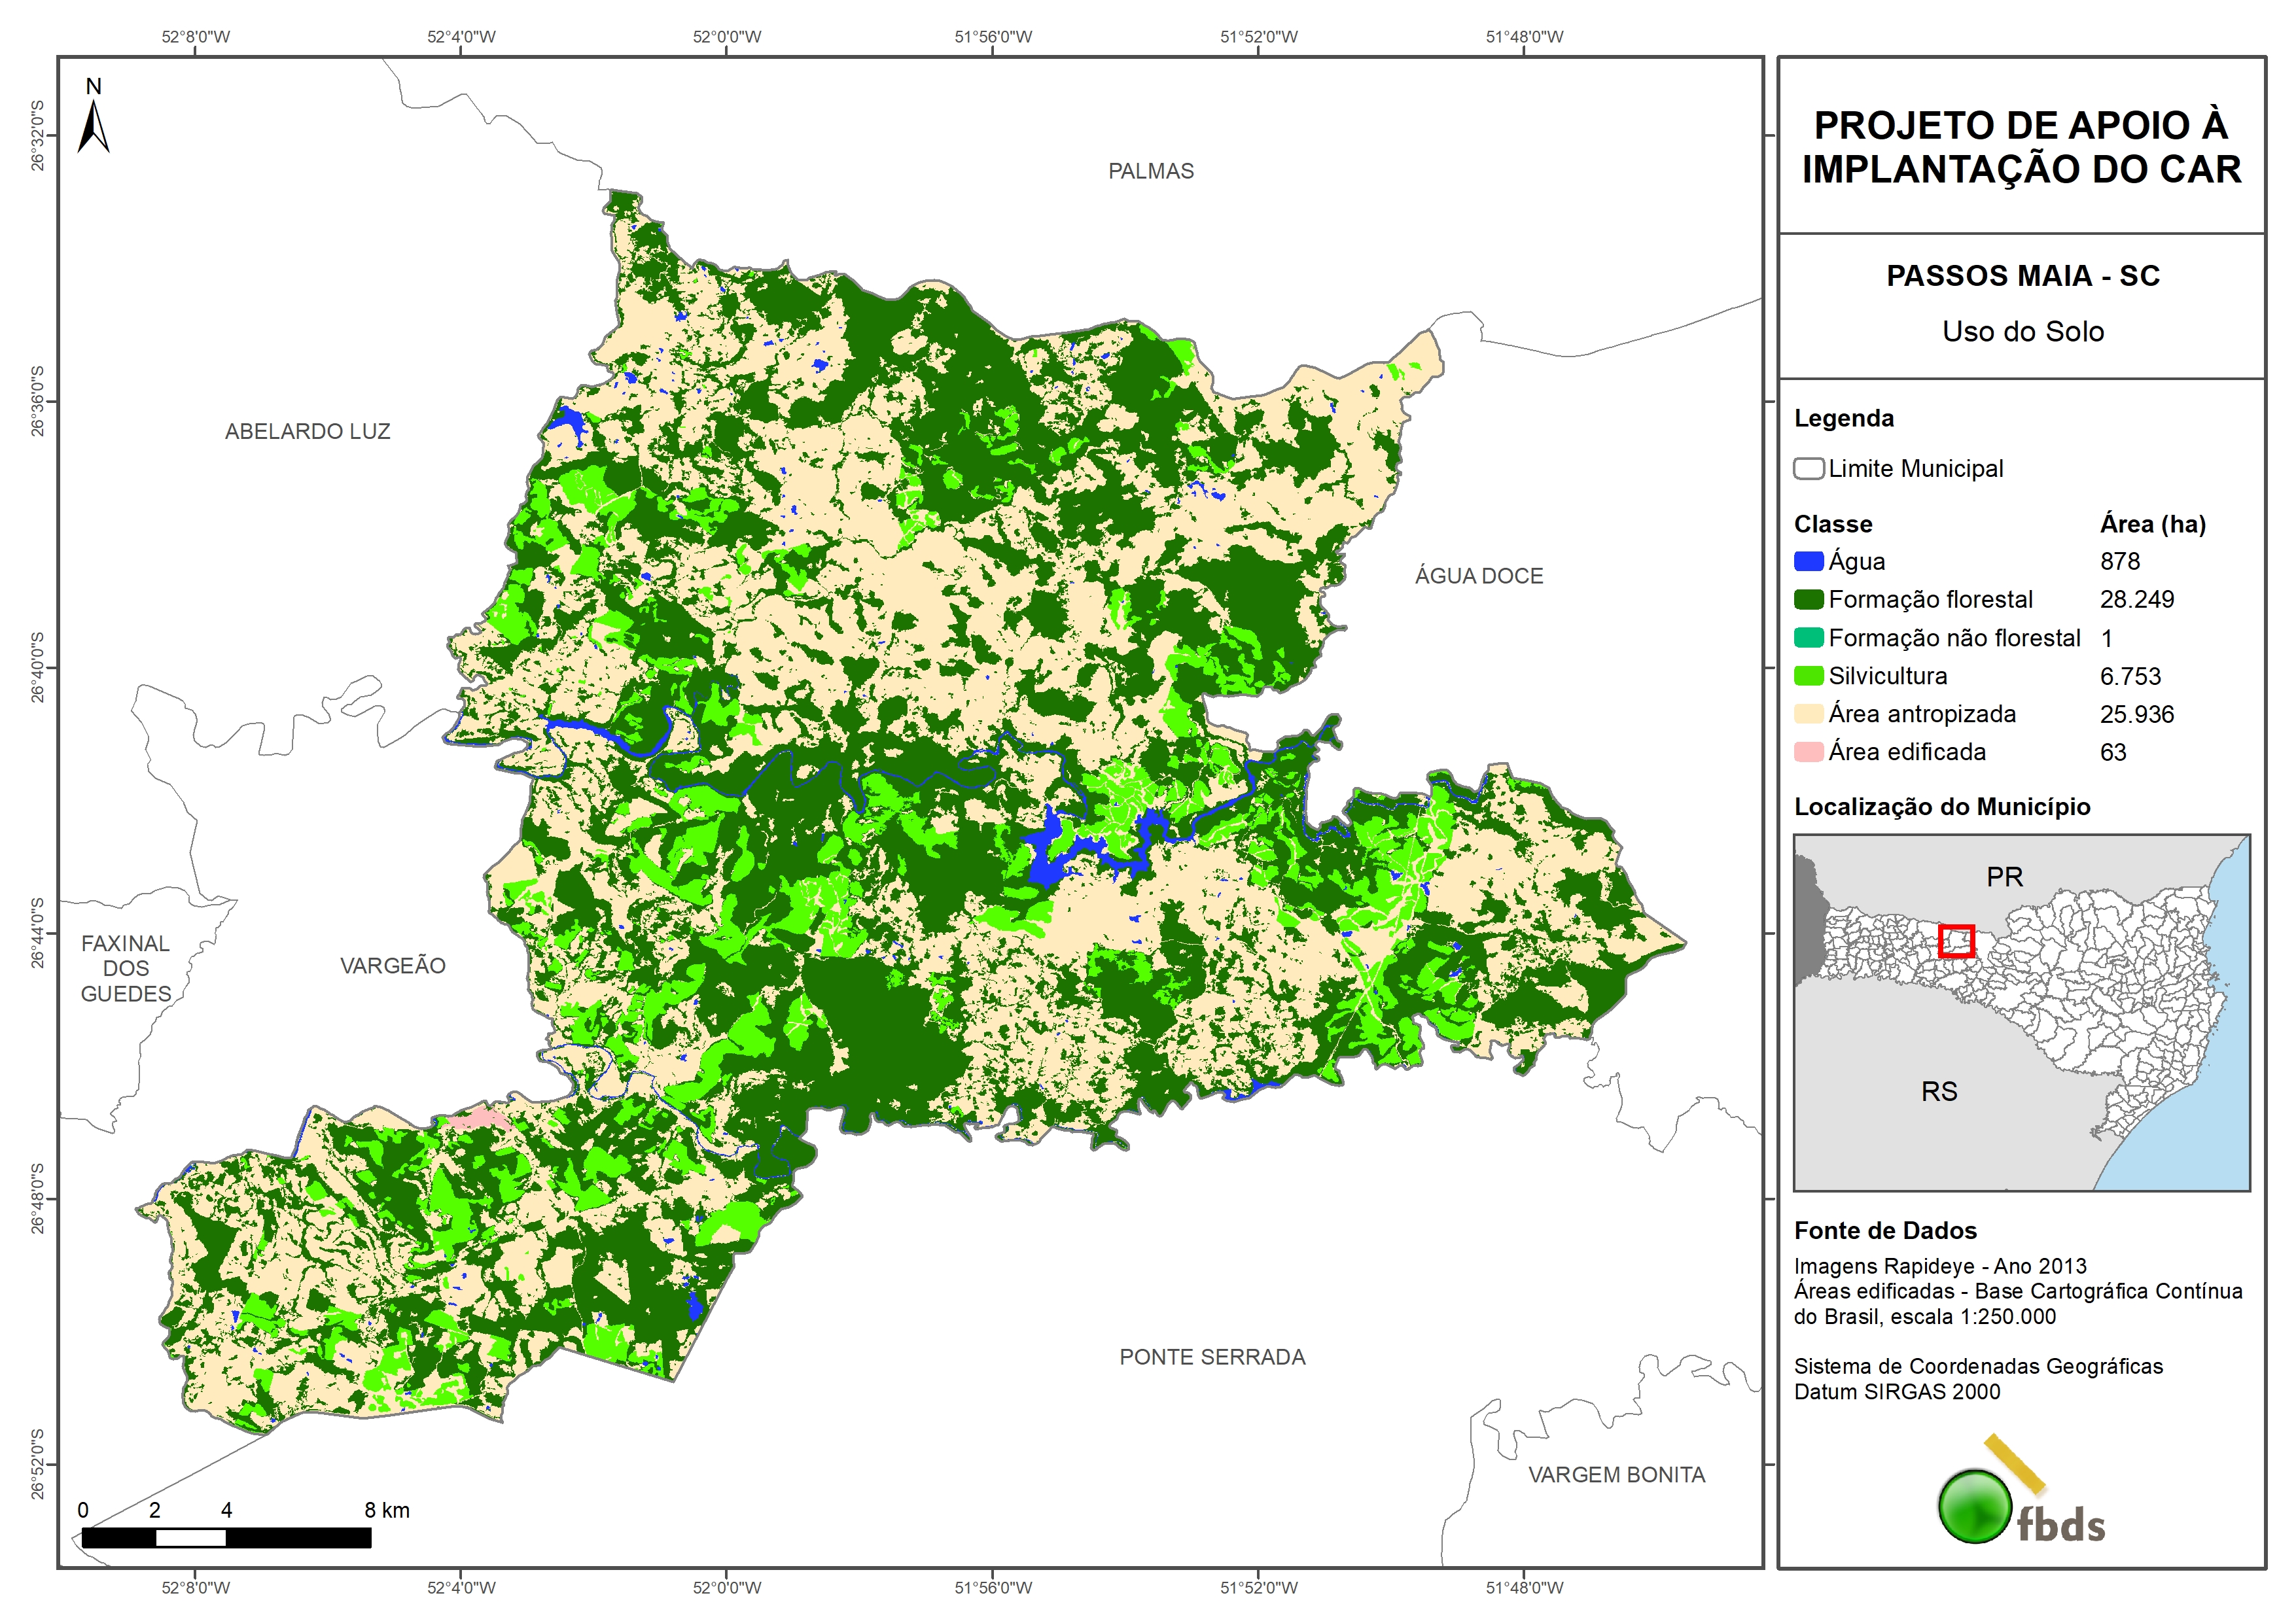Image resolution: width=2296 pixels, height=1623 pixels.
Task: Click the Silvicultura bright green swatch
Action: [1808, 676]
